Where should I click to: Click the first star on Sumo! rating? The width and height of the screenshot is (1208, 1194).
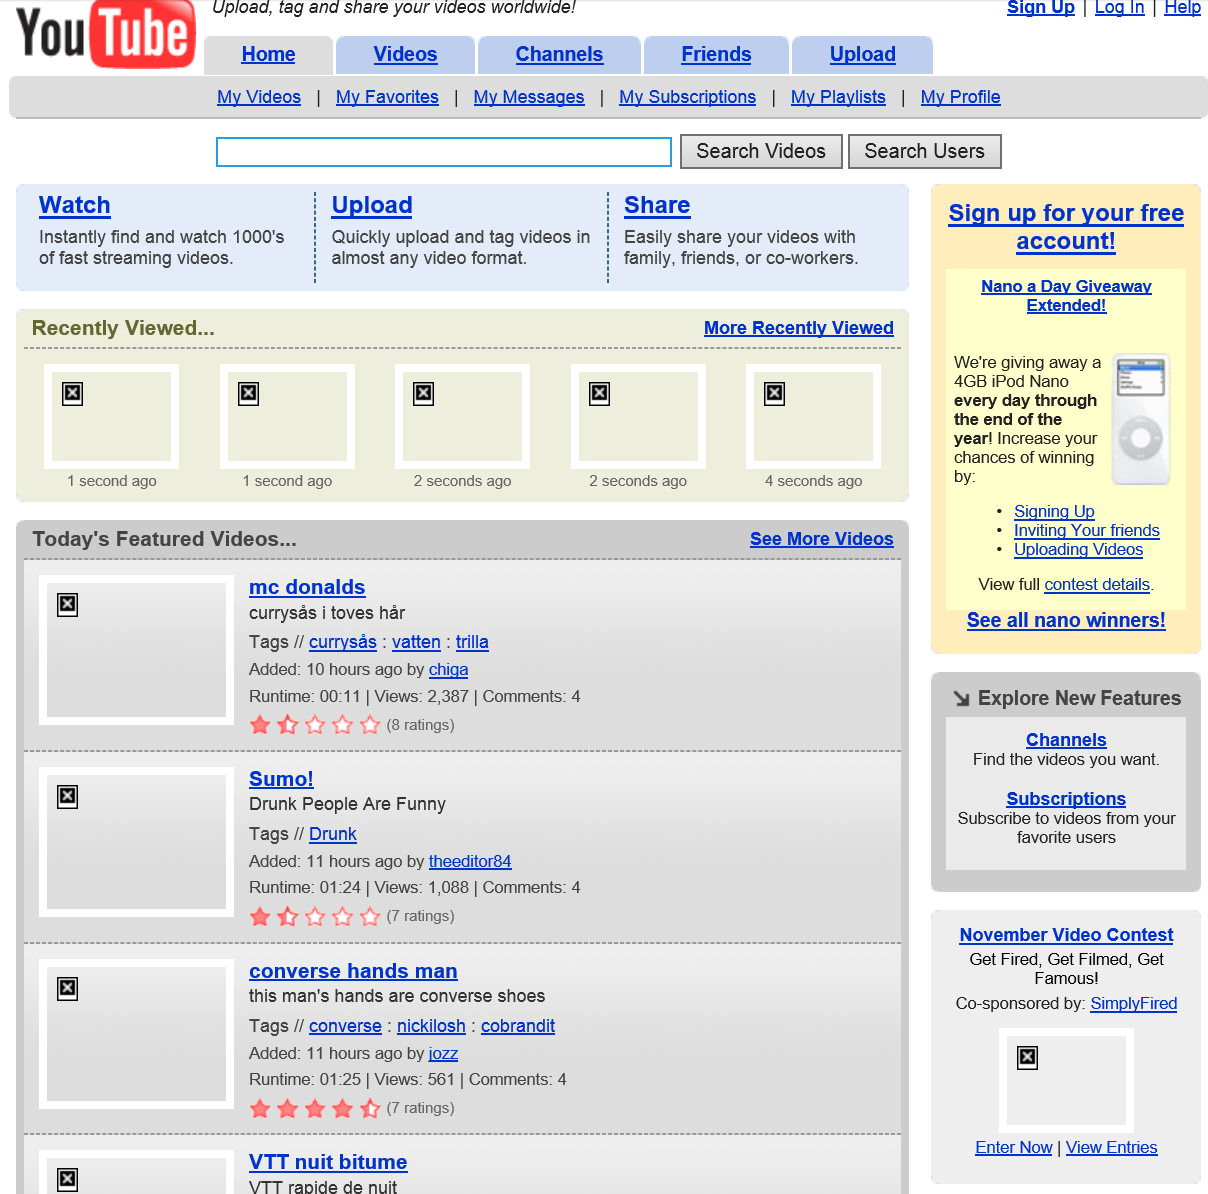tap(260, 916)
